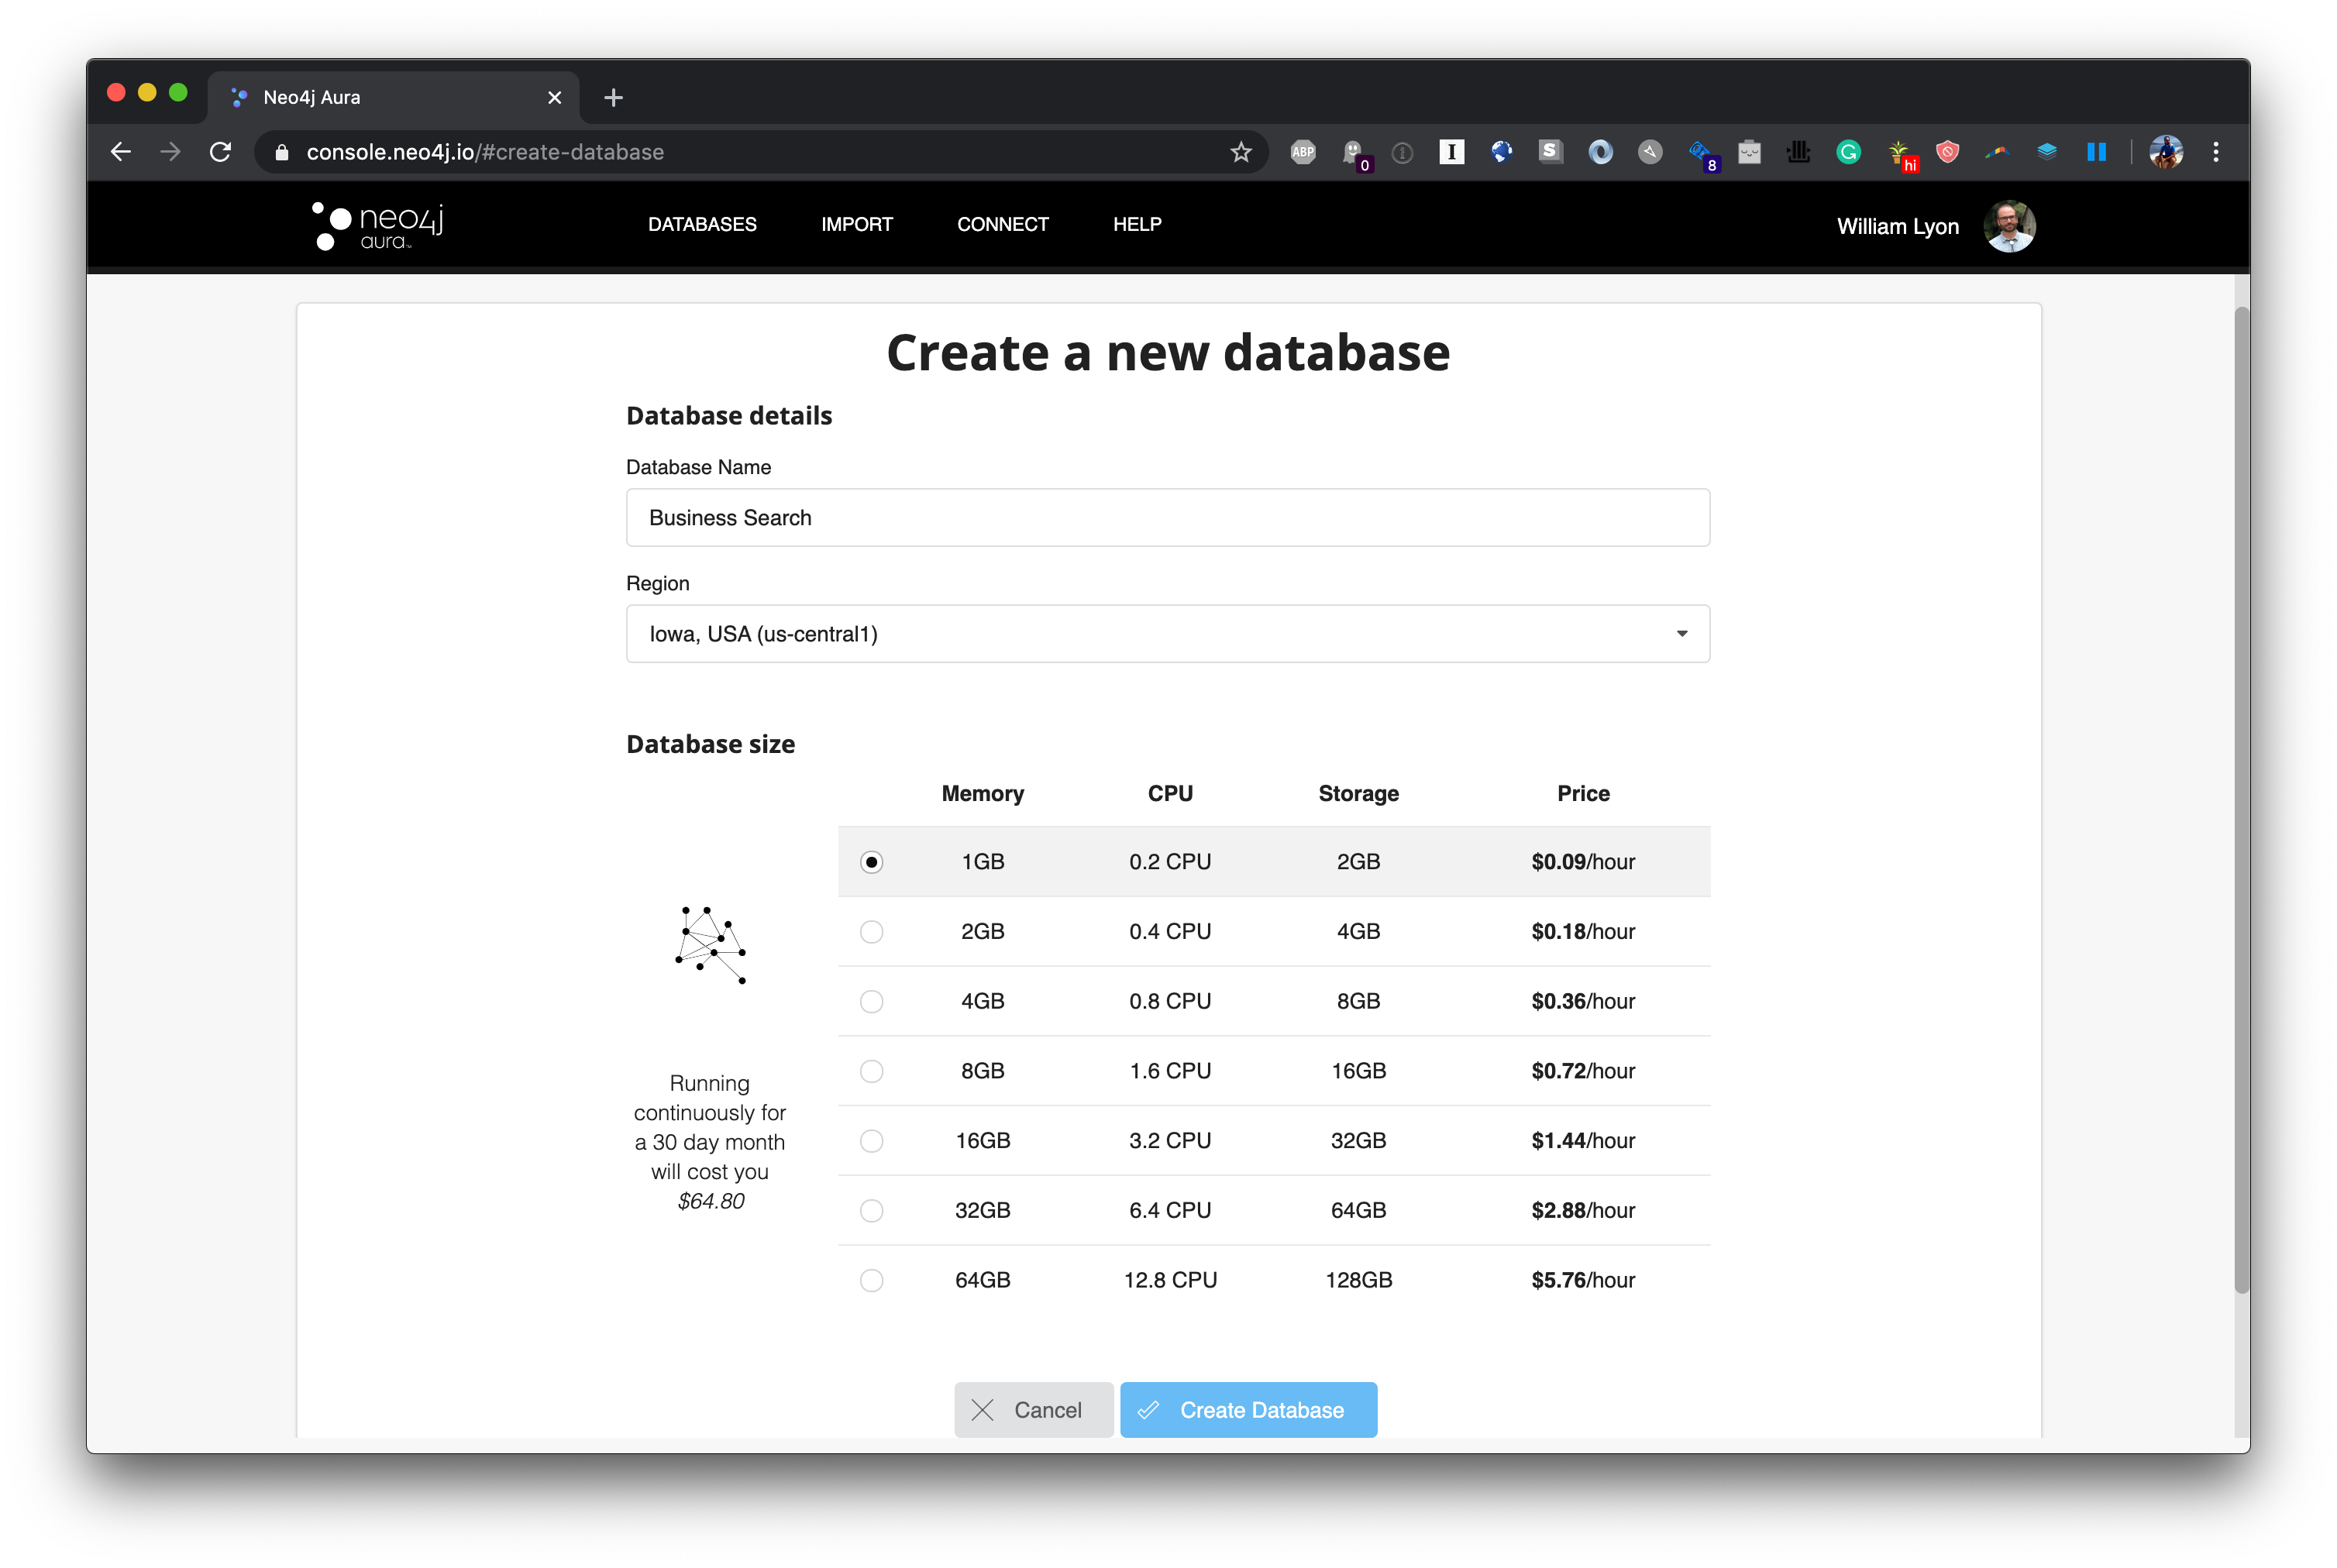Select the 2GB memory option
The image size is (2337, 1568).
pyautogui.click(x=871, y=932)
